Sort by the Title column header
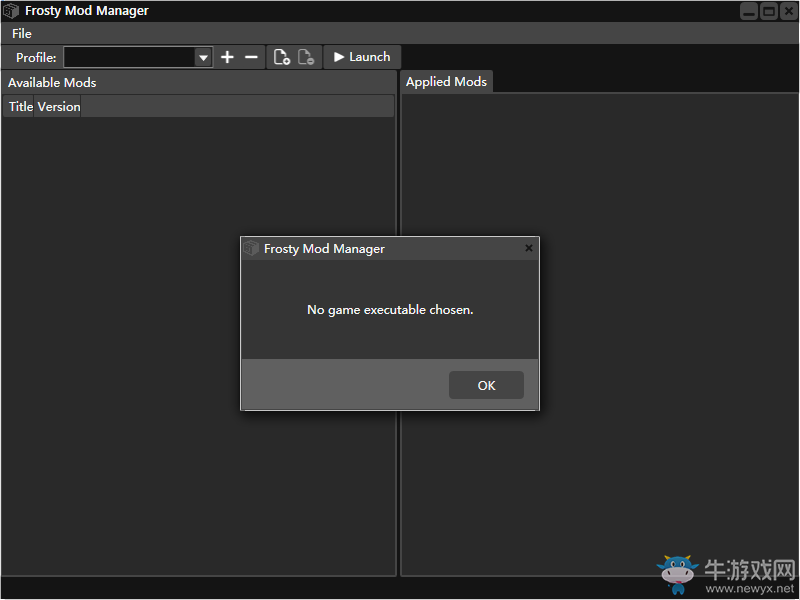Viewport: 800px width, 600px height. pos(19,107)
